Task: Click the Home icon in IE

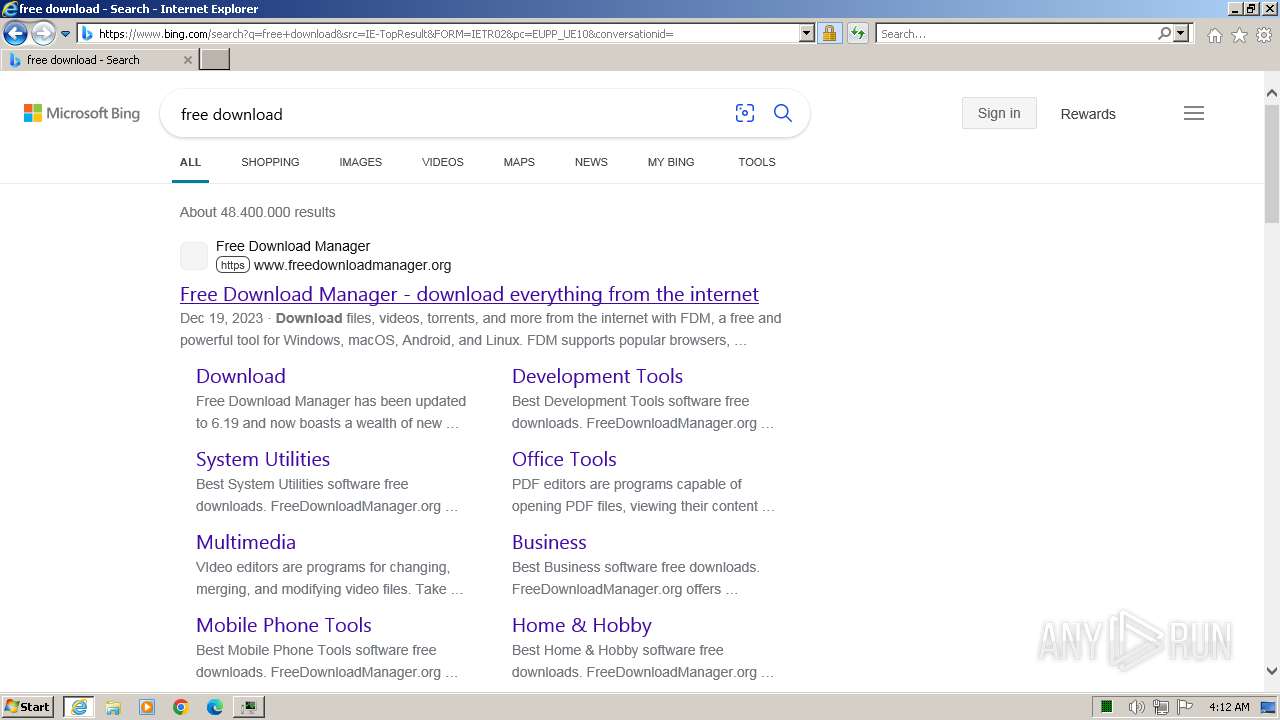Action: pyautogui.click(x=1214, y=35)
